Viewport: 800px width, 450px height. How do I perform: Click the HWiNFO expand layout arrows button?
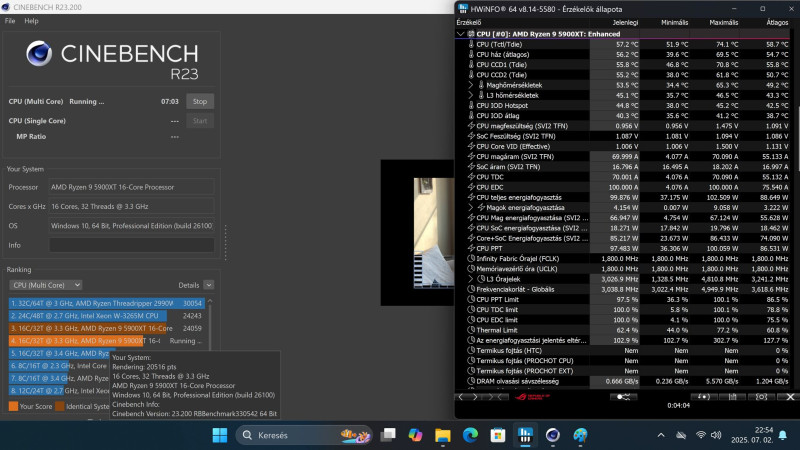[x=468, y=397]
